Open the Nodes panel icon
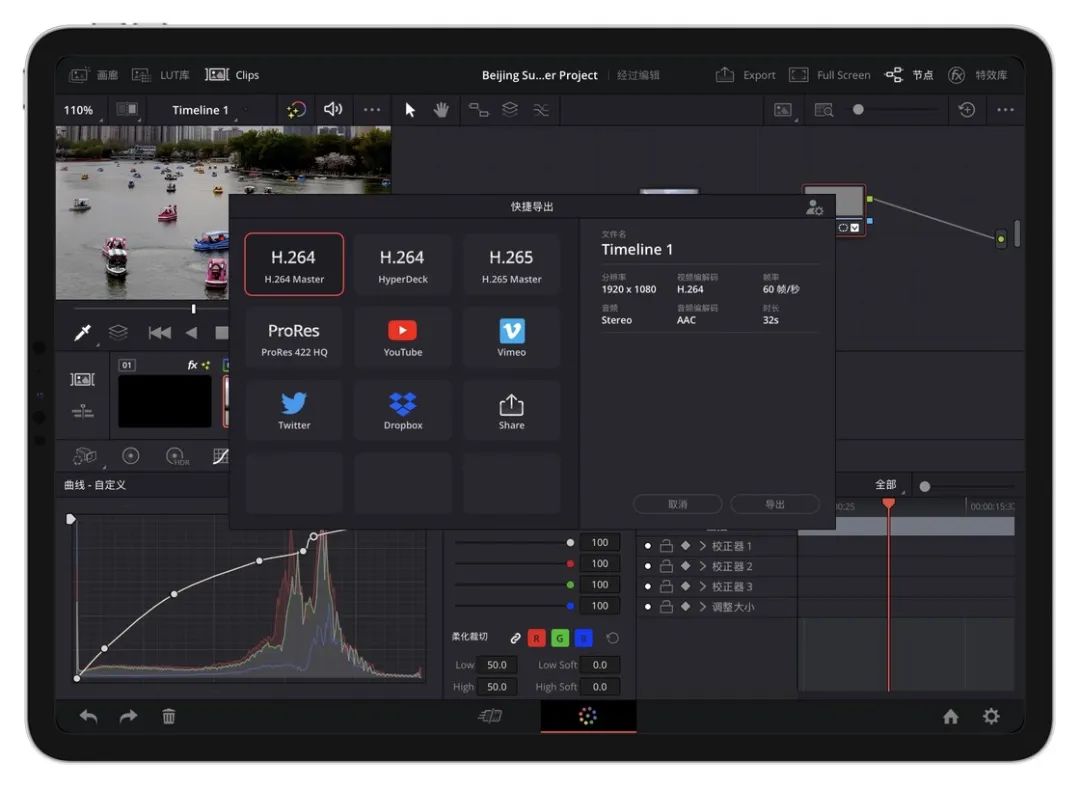The height and width of the screenshot is (789, 1080). (x=893, y=74)
